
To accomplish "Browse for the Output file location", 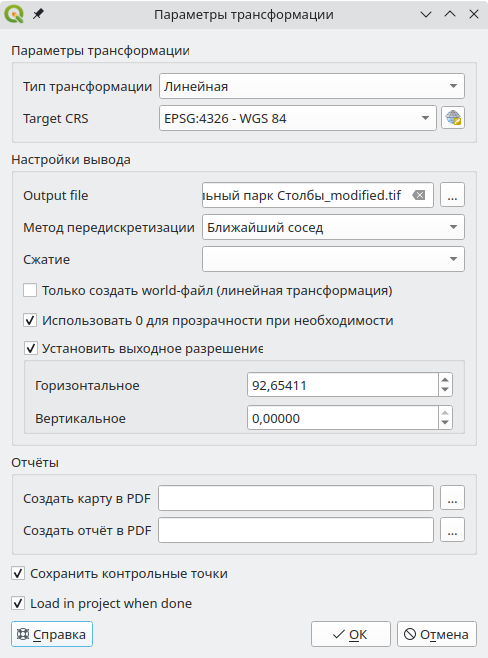I will coord(452,195).
